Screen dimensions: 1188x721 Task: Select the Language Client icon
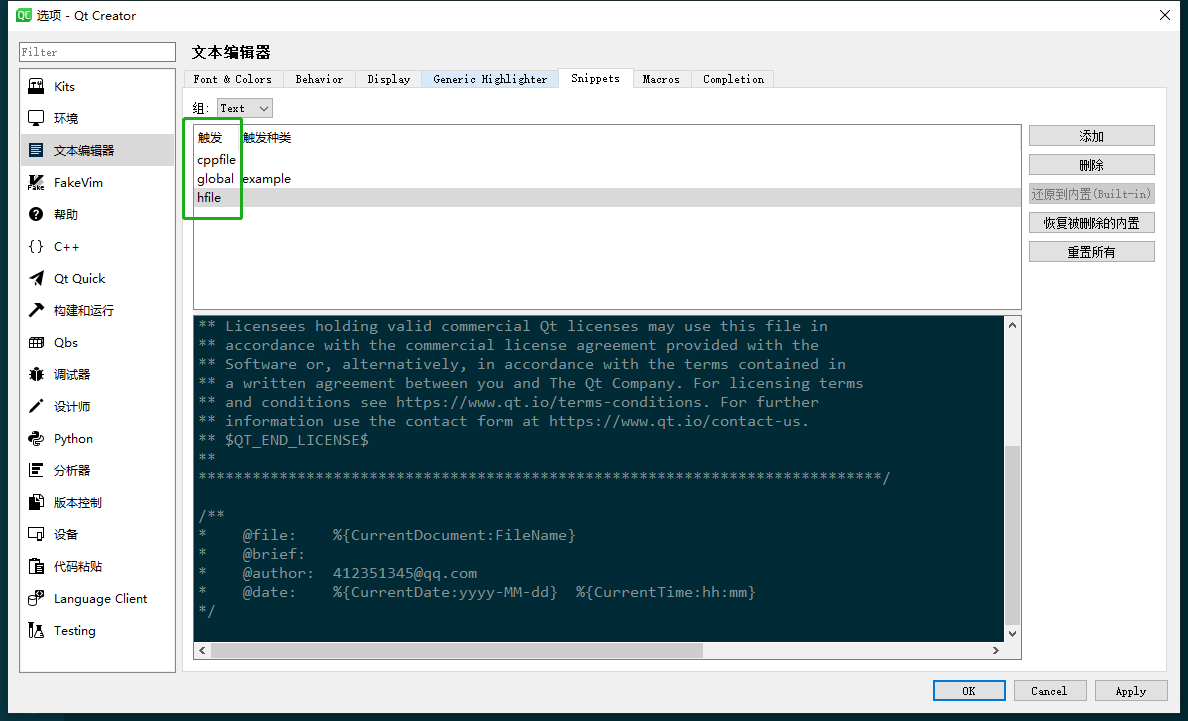[x=36, y=598]
